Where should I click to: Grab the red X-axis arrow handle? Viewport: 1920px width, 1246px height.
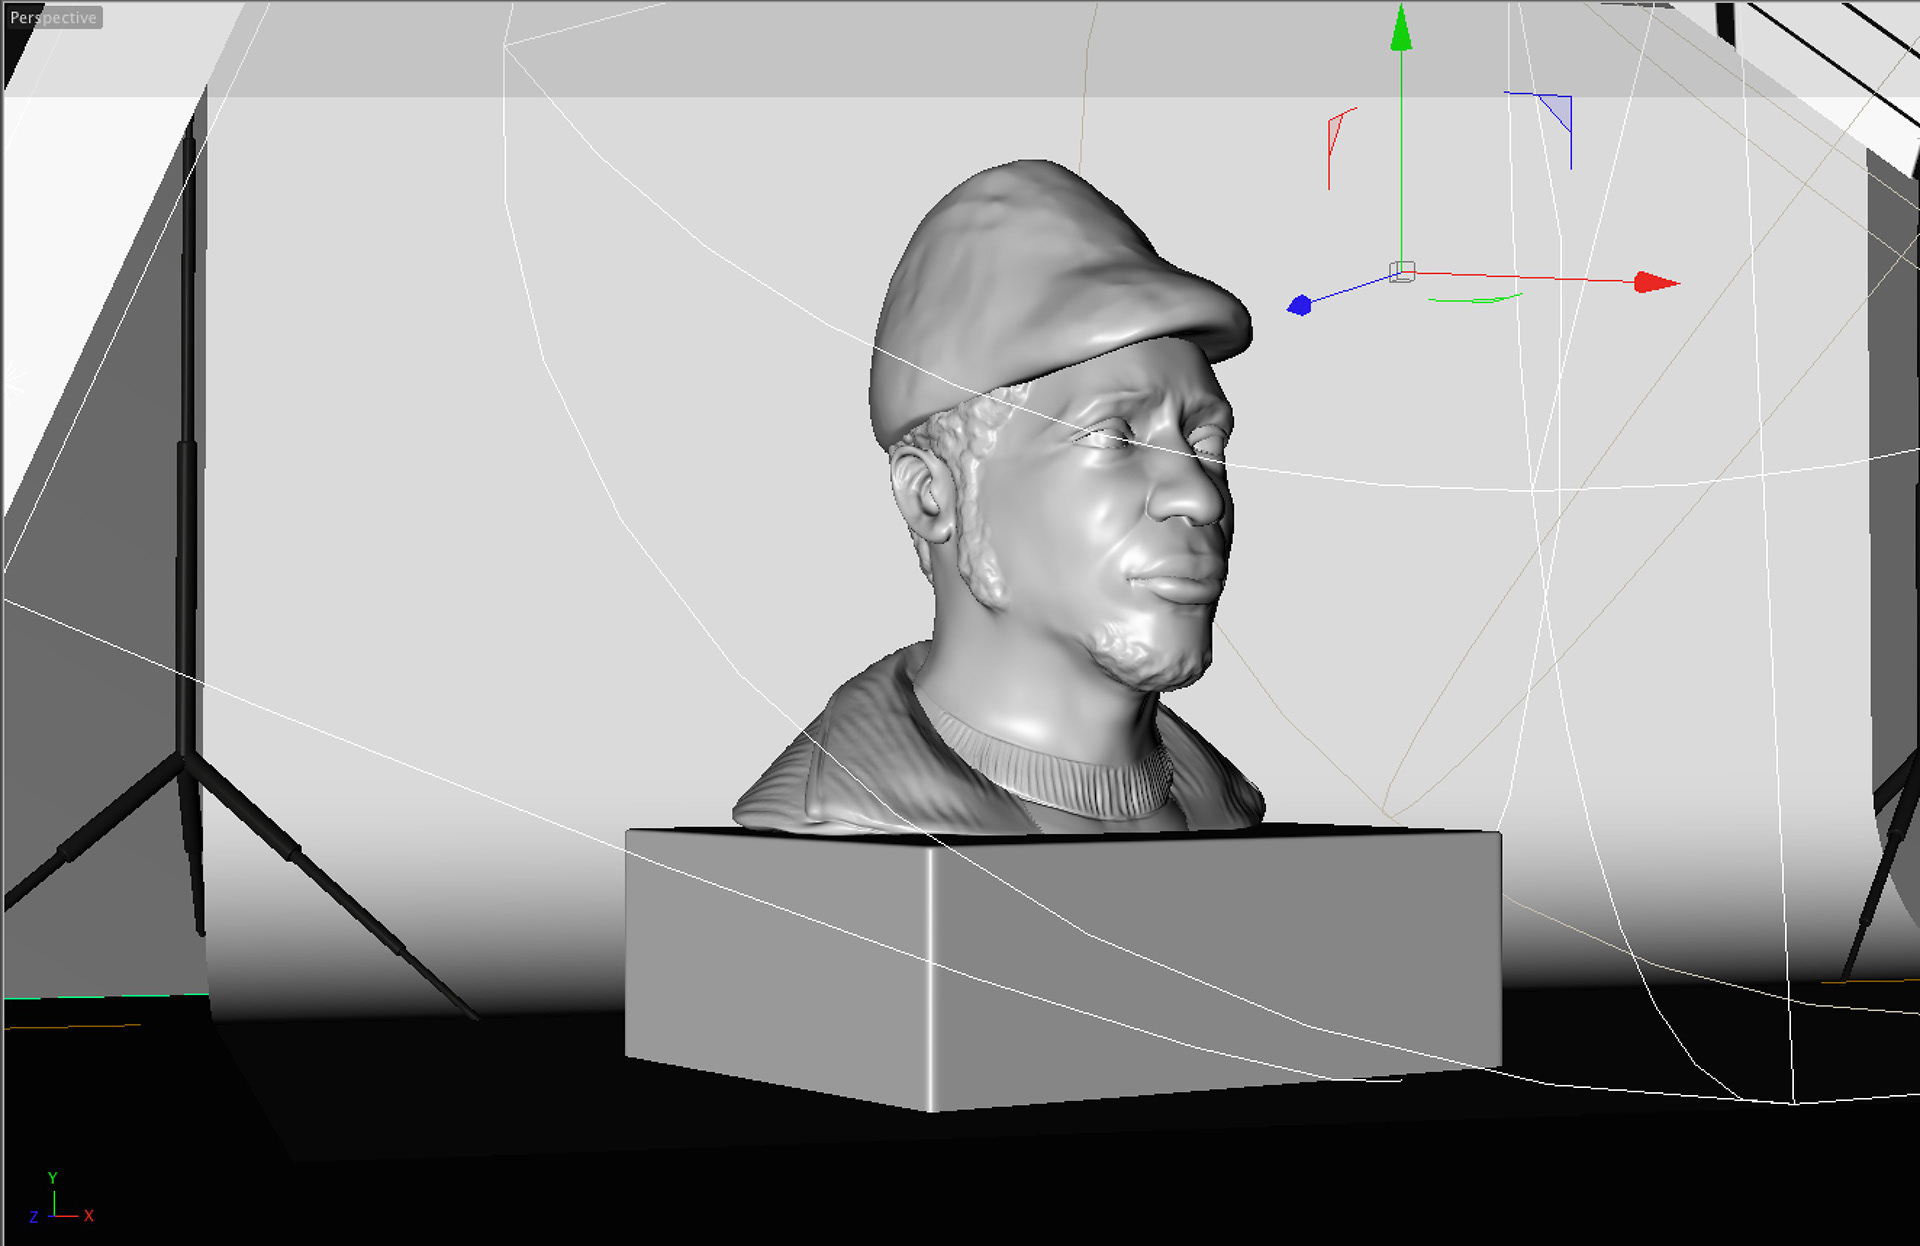1656,283
